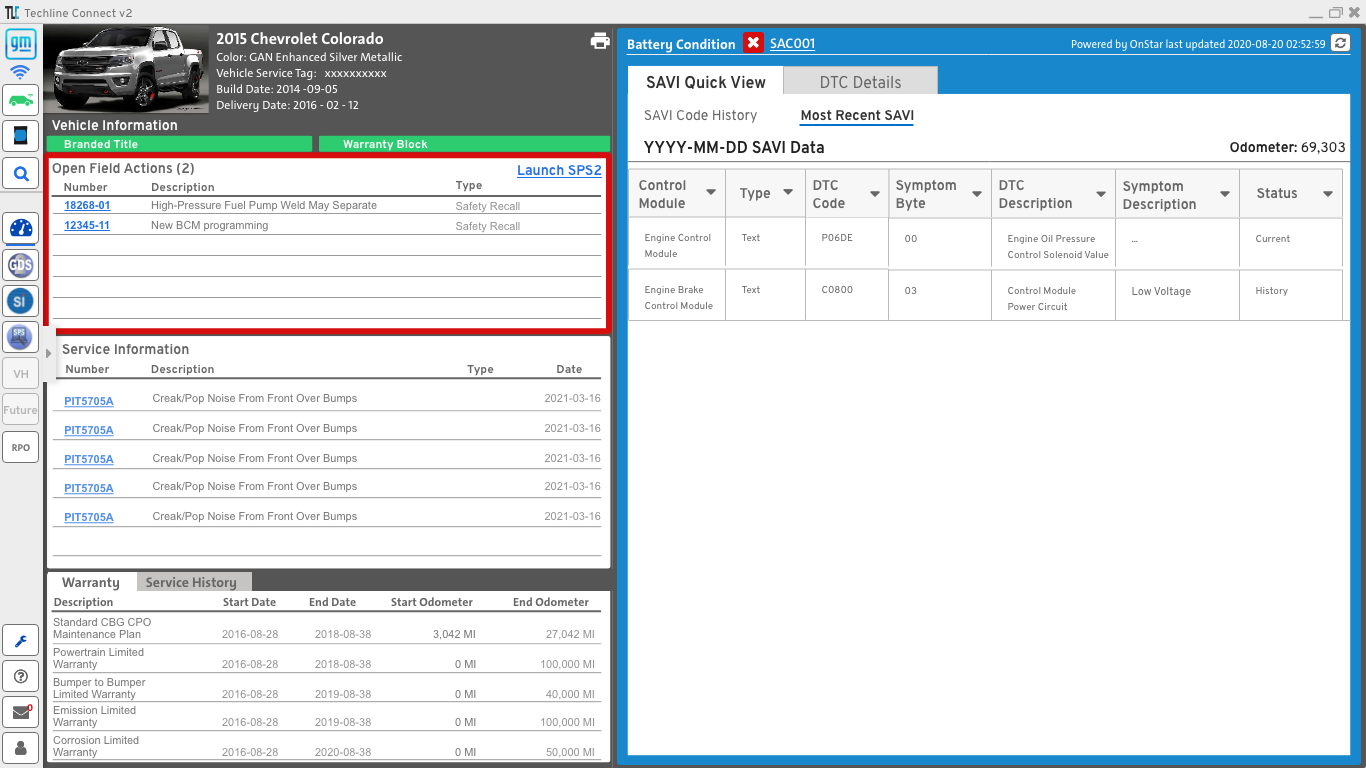Open the Type column filter dropdown in SAVI table
Image resolution: width=1366 pixels, height=768 pixels.
point(788,193)
